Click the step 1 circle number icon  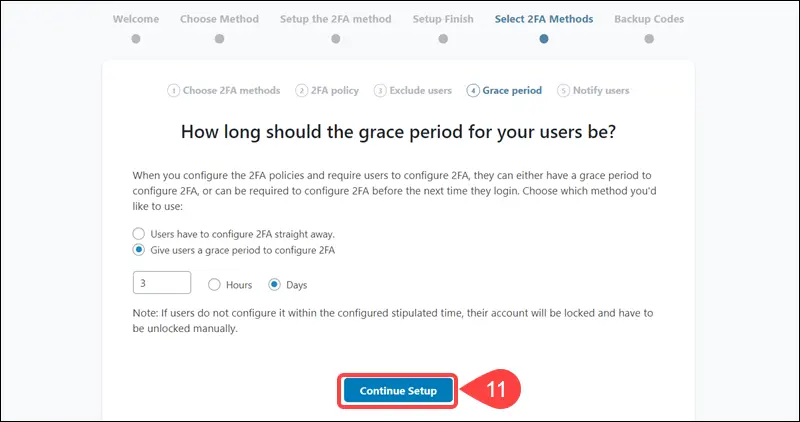coord(173,91)
